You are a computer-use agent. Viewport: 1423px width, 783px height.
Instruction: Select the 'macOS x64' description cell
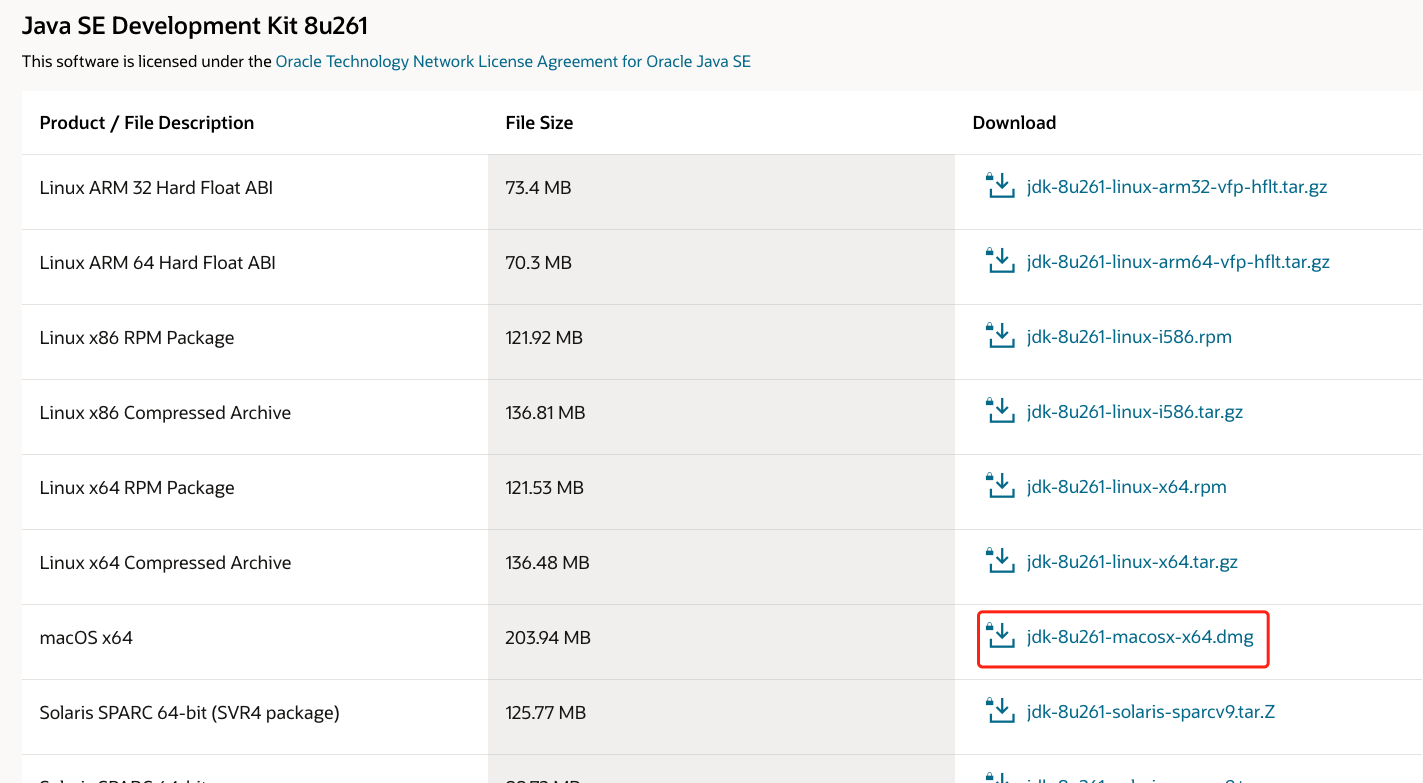86,637
